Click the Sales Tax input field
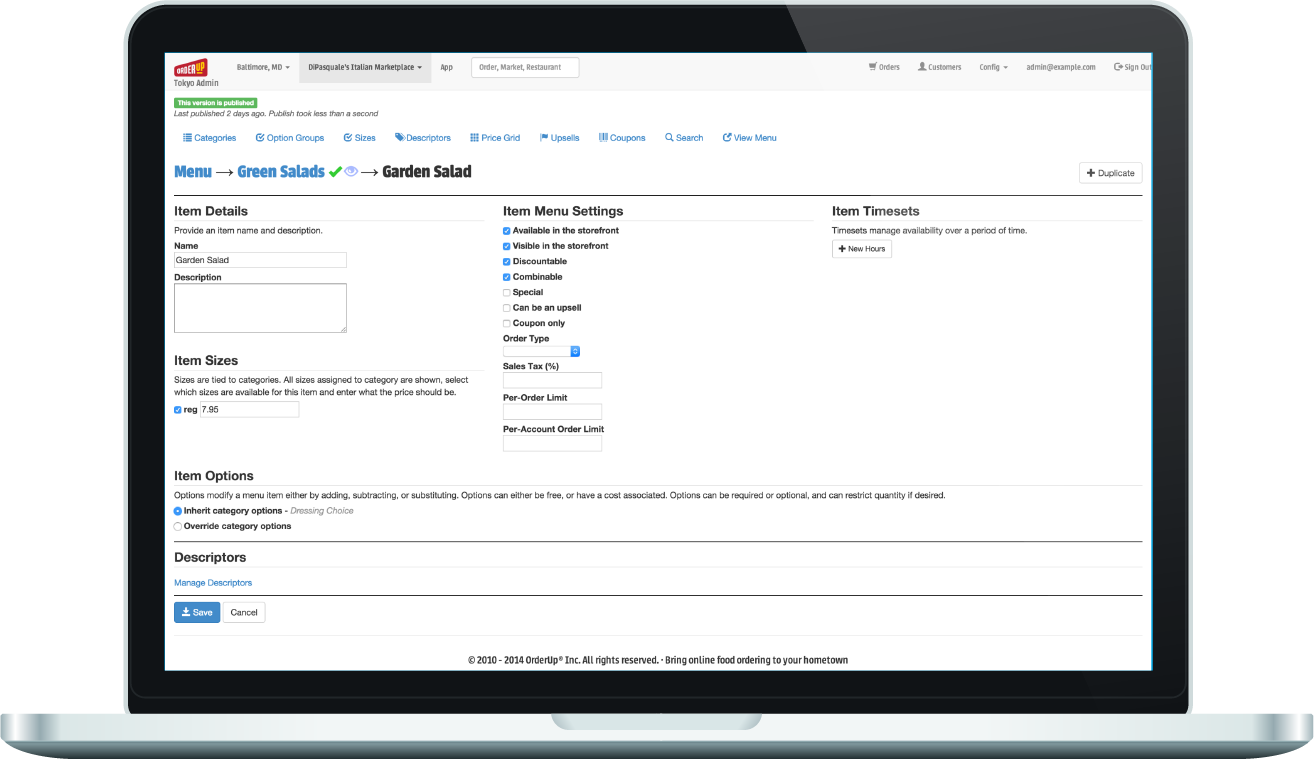Viewport: 1314px width, 759px height. coord(552,380)
